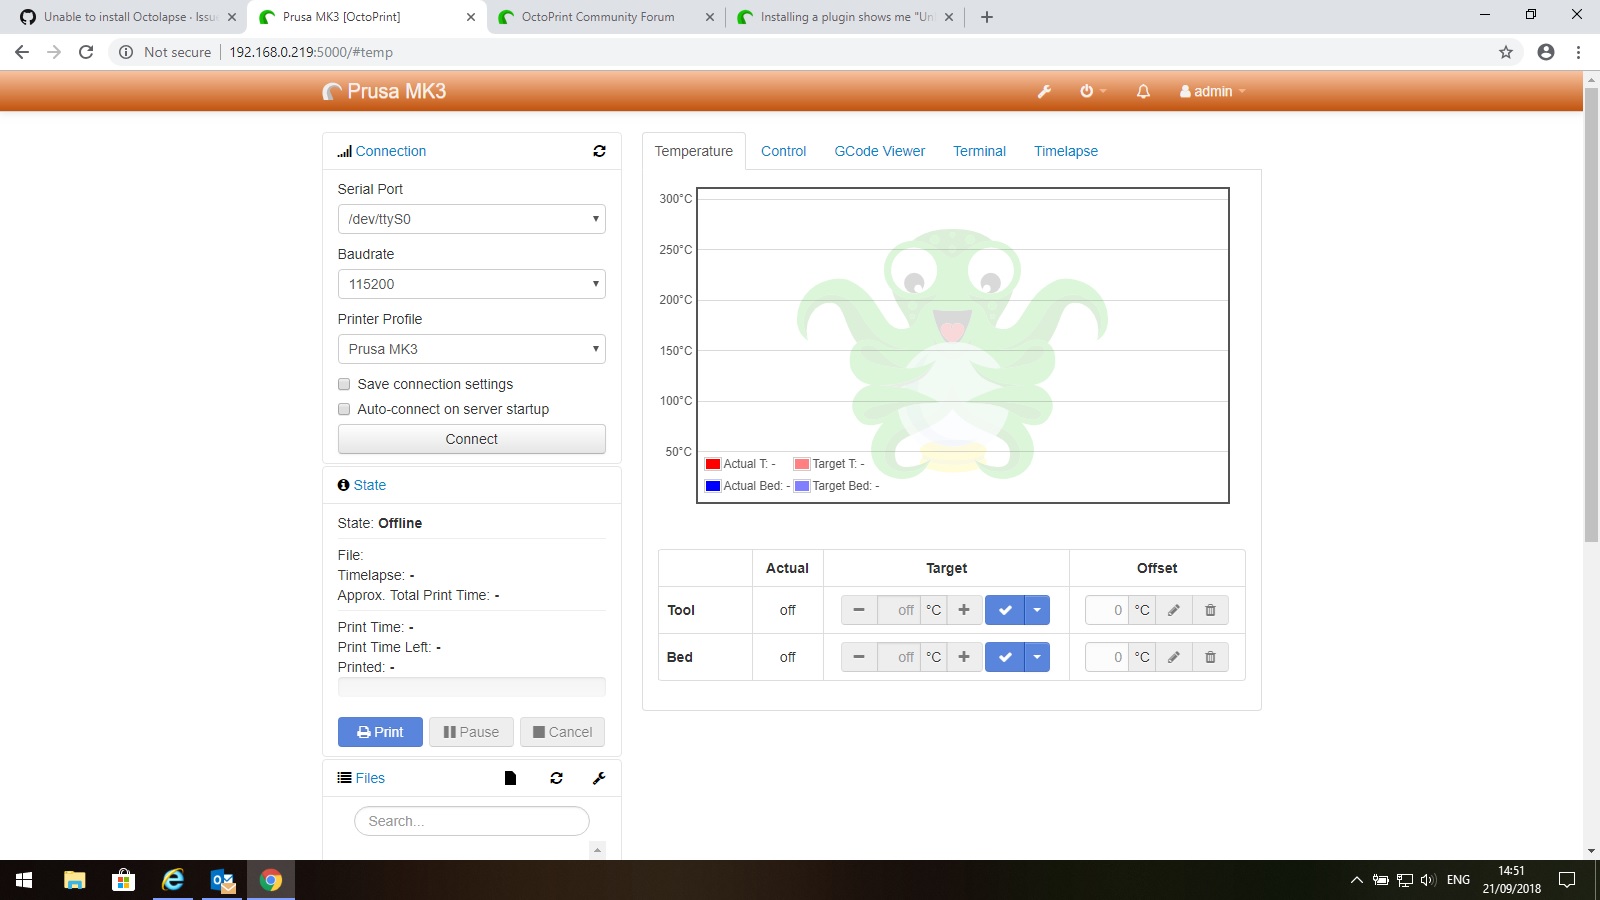The height and width of the screenshot is (900, 1600).
Task: Increase Tool target temperature
Action: tap(963, 610)
